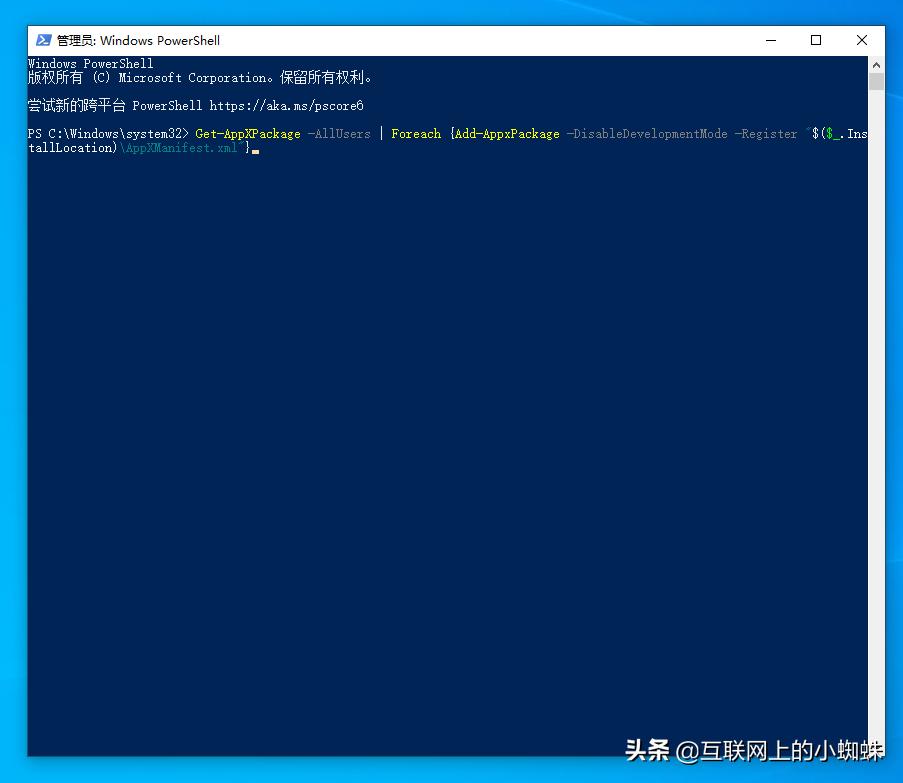Select the Get-AppXPackage command text
Image resolution: width=903 pixels, height=783 pixels.
[x=247, y=133]
